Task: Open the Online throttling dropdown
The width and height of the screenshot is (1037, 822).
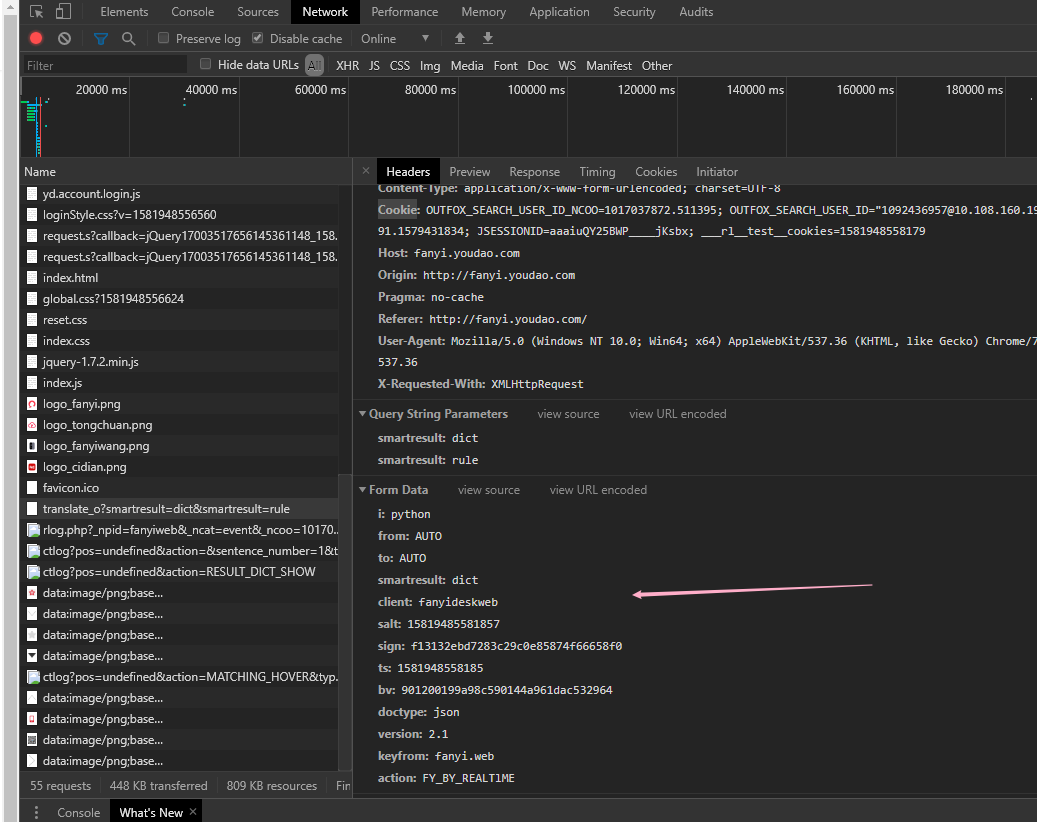Action: click(395, 38)
